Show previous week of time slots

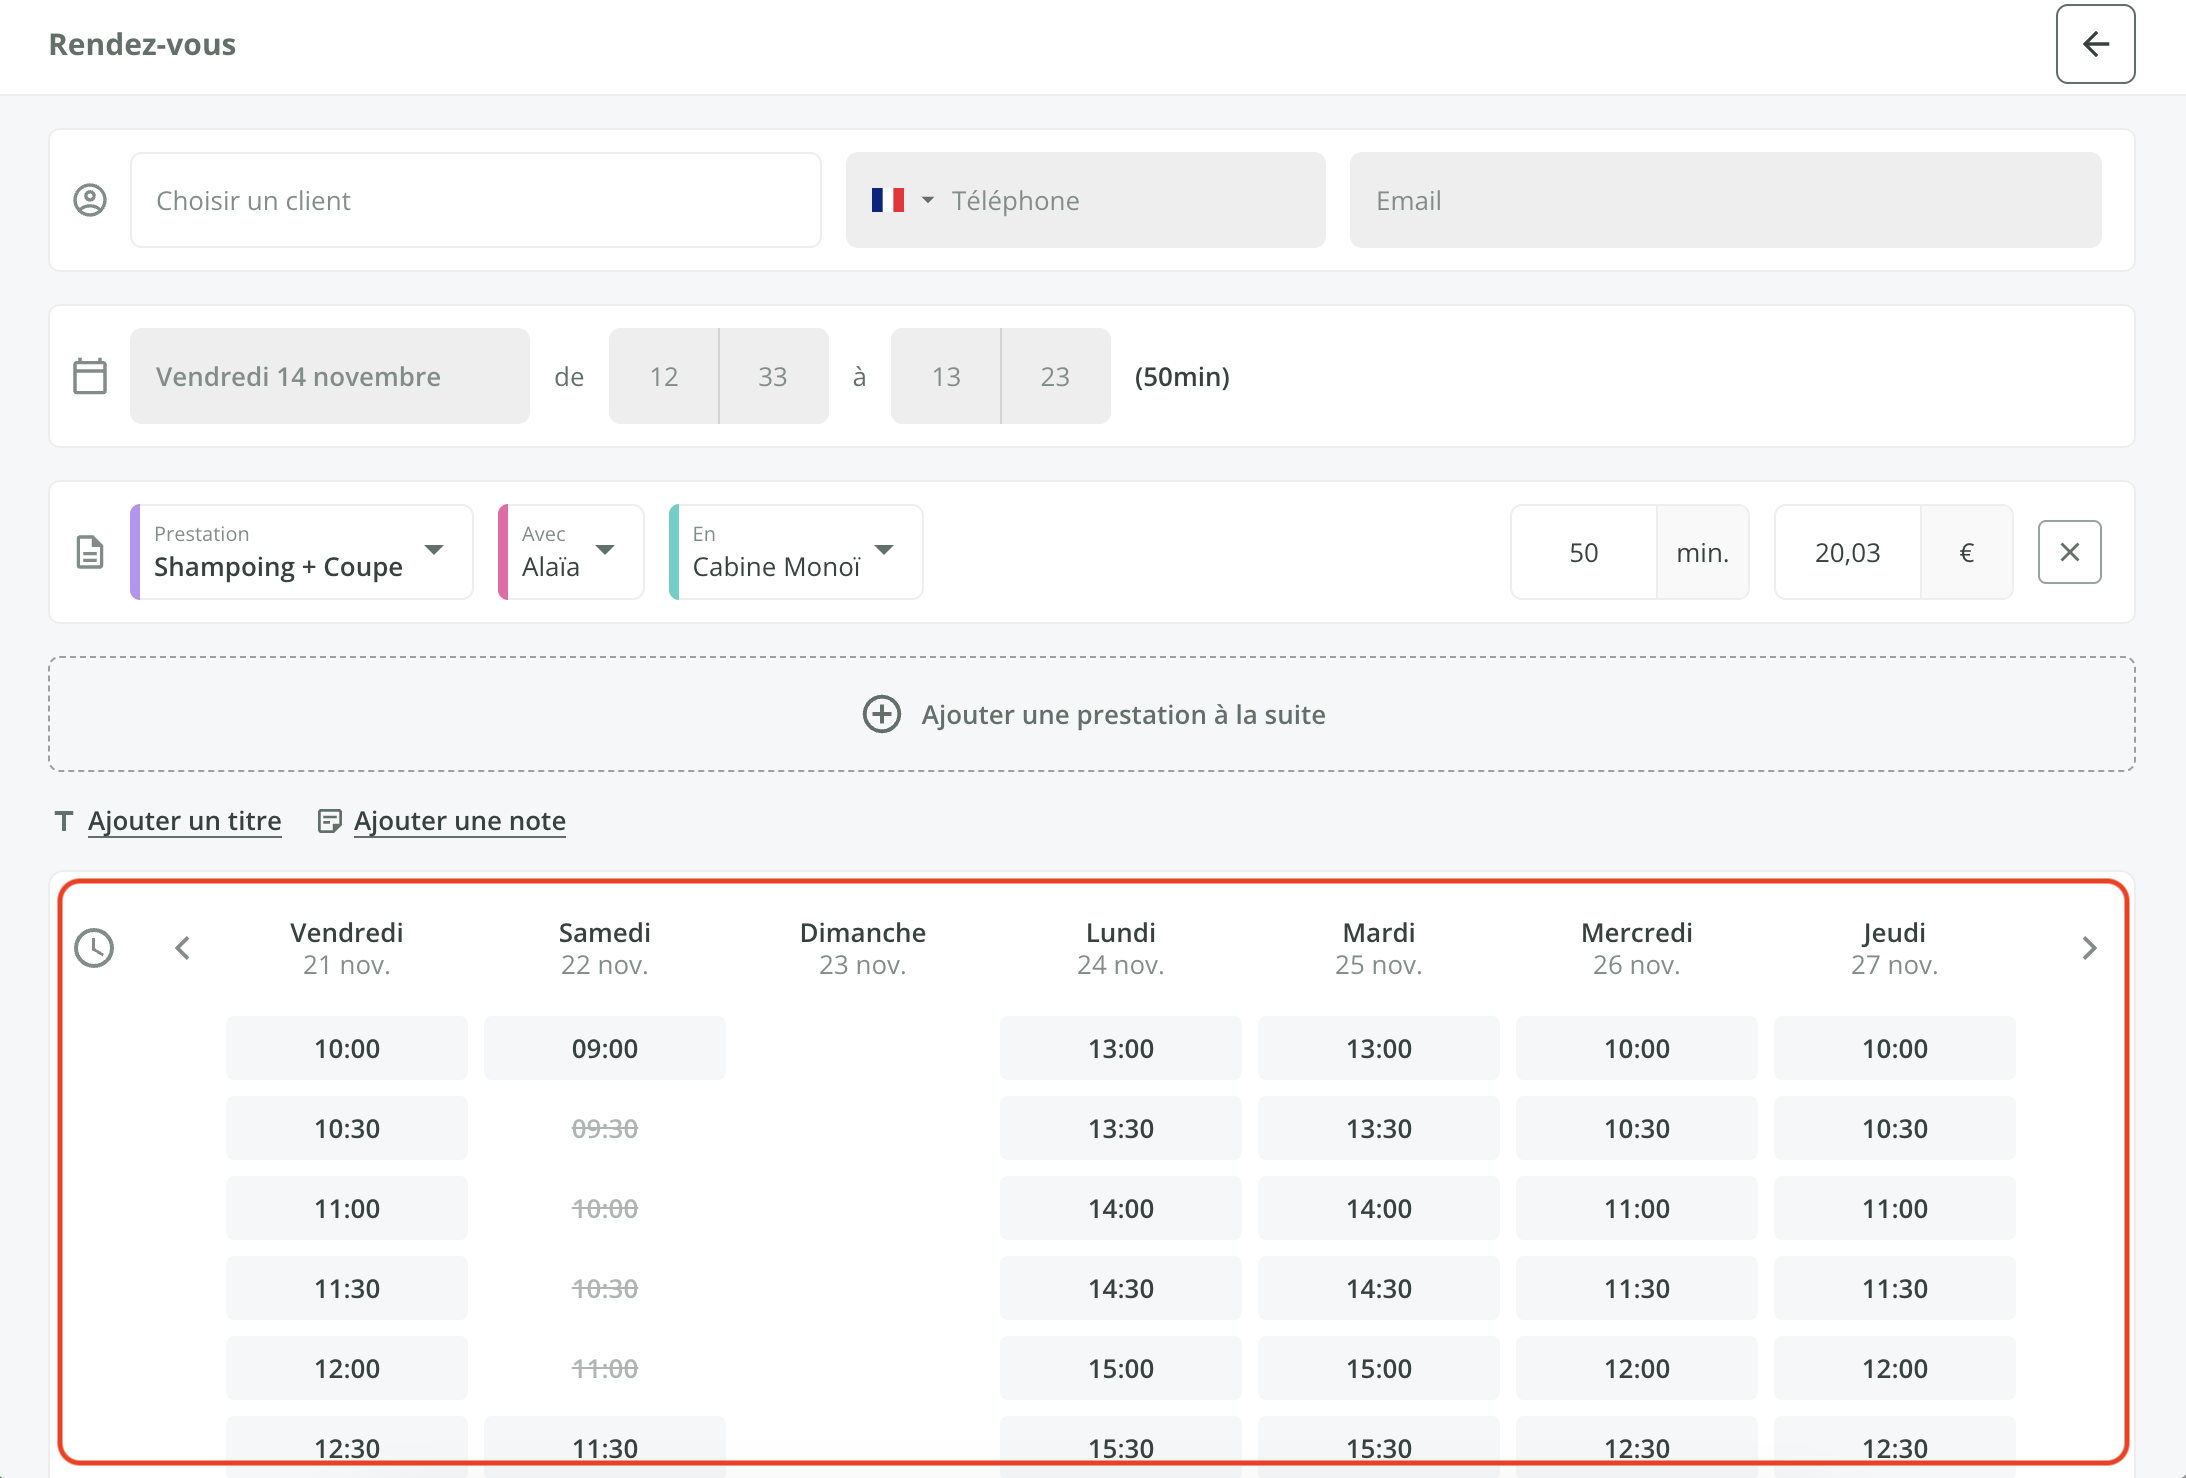[x=182, y=948]
